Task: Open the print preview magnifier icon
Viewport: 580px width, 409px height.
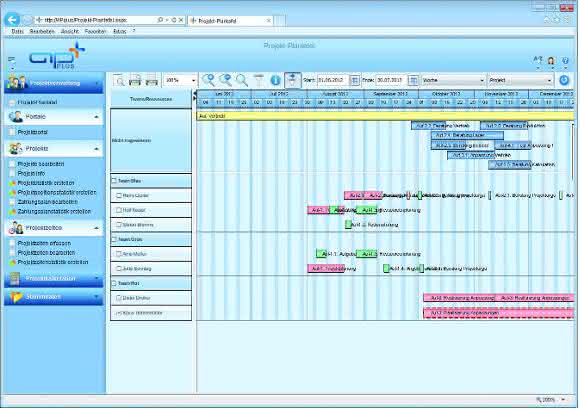Action: coord(119,80)
